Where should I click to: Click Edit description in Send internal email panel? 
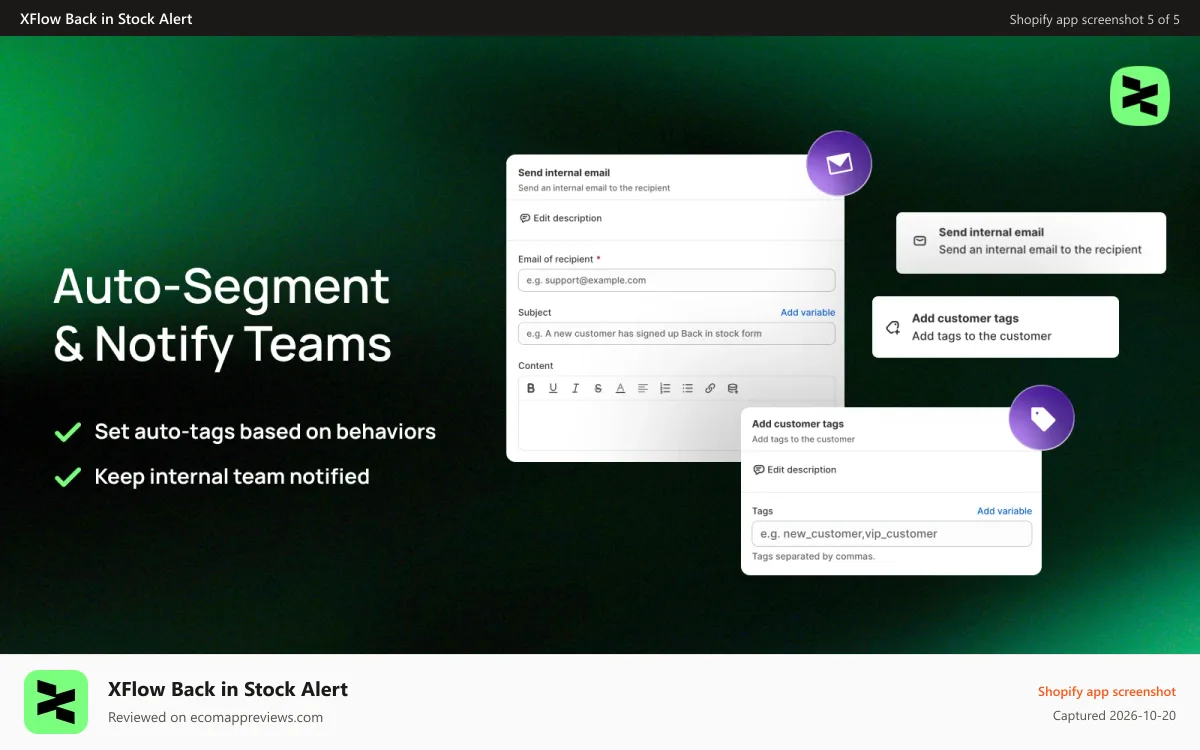click(x=567, y=218)
